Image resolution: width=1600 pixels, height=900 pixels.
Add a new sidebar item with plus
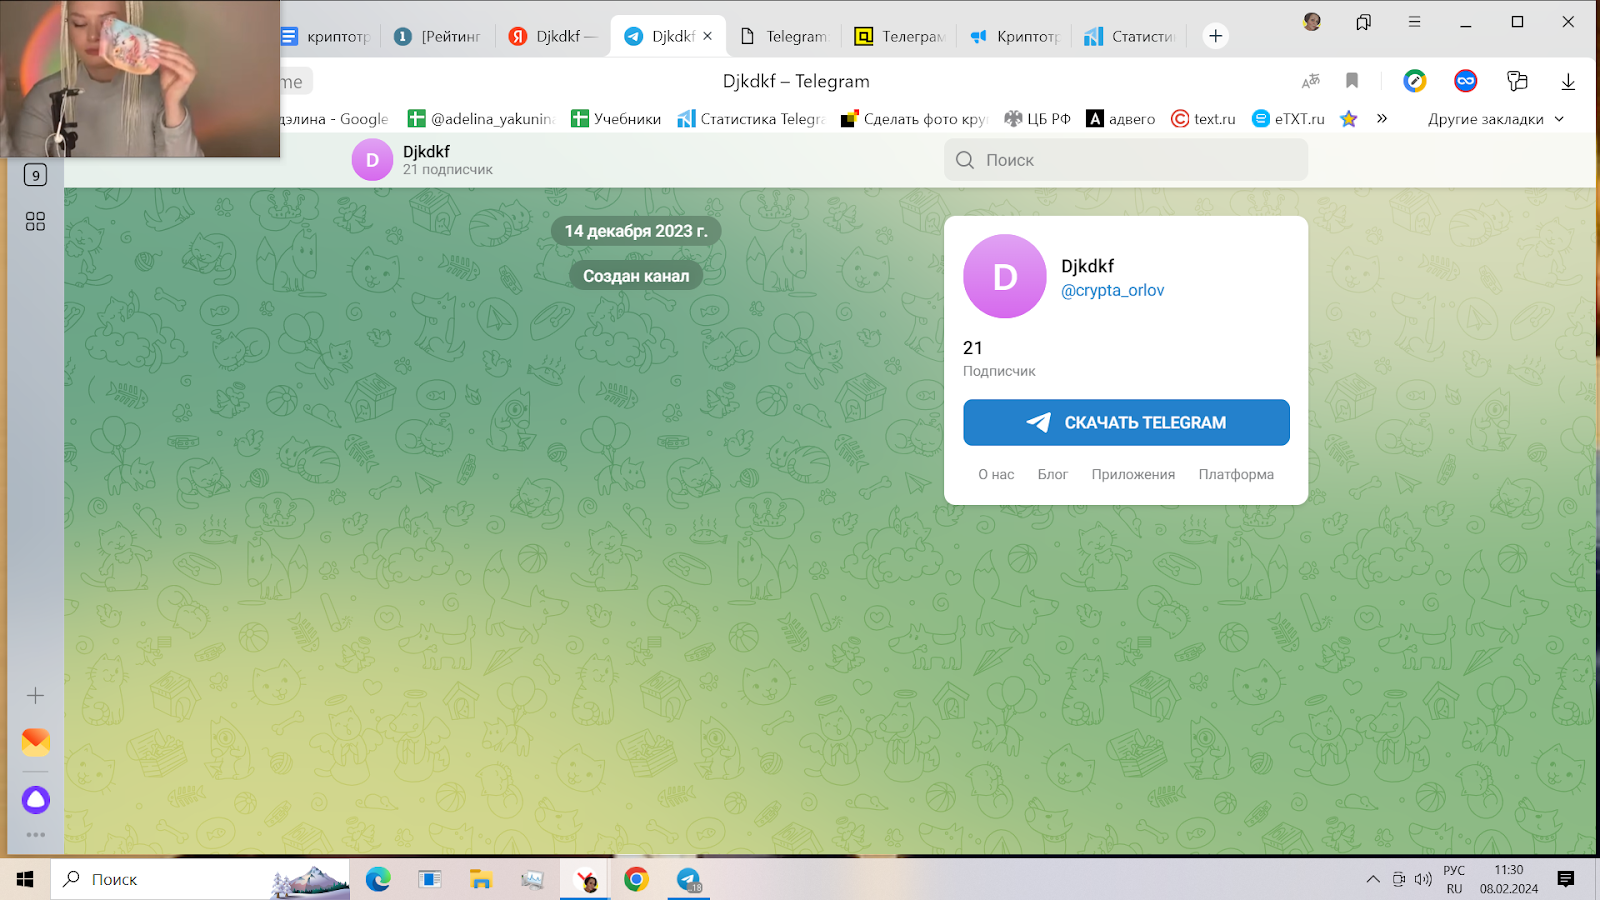[x=35, y=695]
